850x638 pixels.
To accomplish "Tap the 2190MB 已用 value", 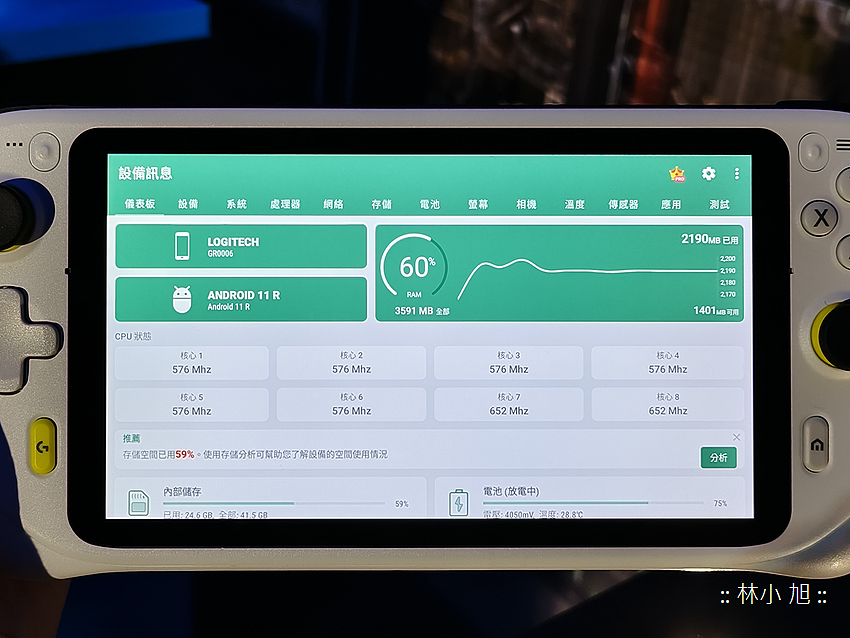I will coord(710,239).
